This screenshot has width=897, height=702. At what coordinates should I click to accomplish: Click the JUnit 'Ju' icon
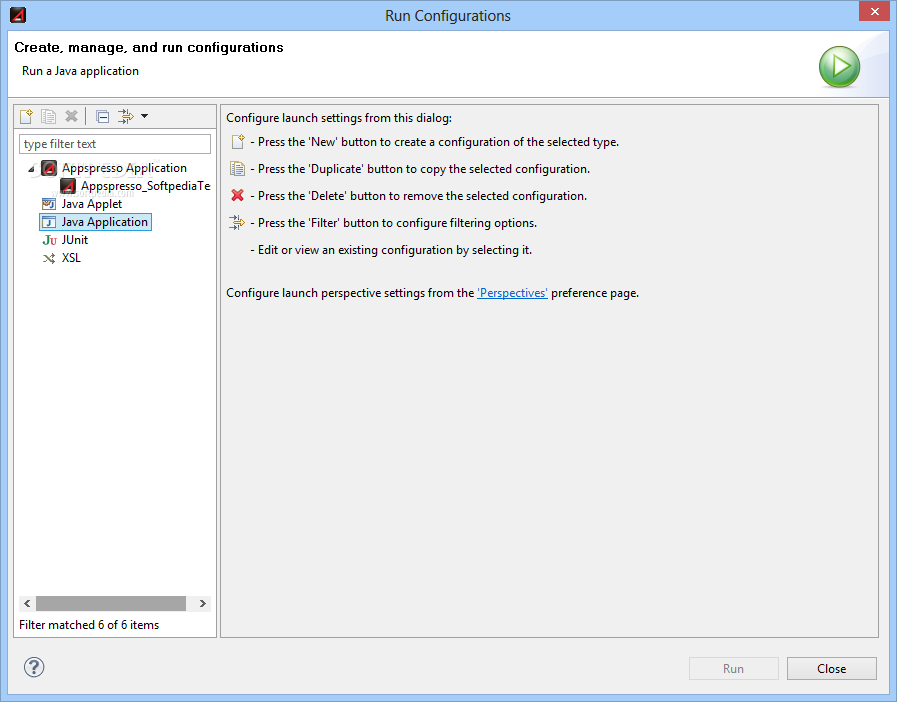pyautogui.click(x=49, y=240)
